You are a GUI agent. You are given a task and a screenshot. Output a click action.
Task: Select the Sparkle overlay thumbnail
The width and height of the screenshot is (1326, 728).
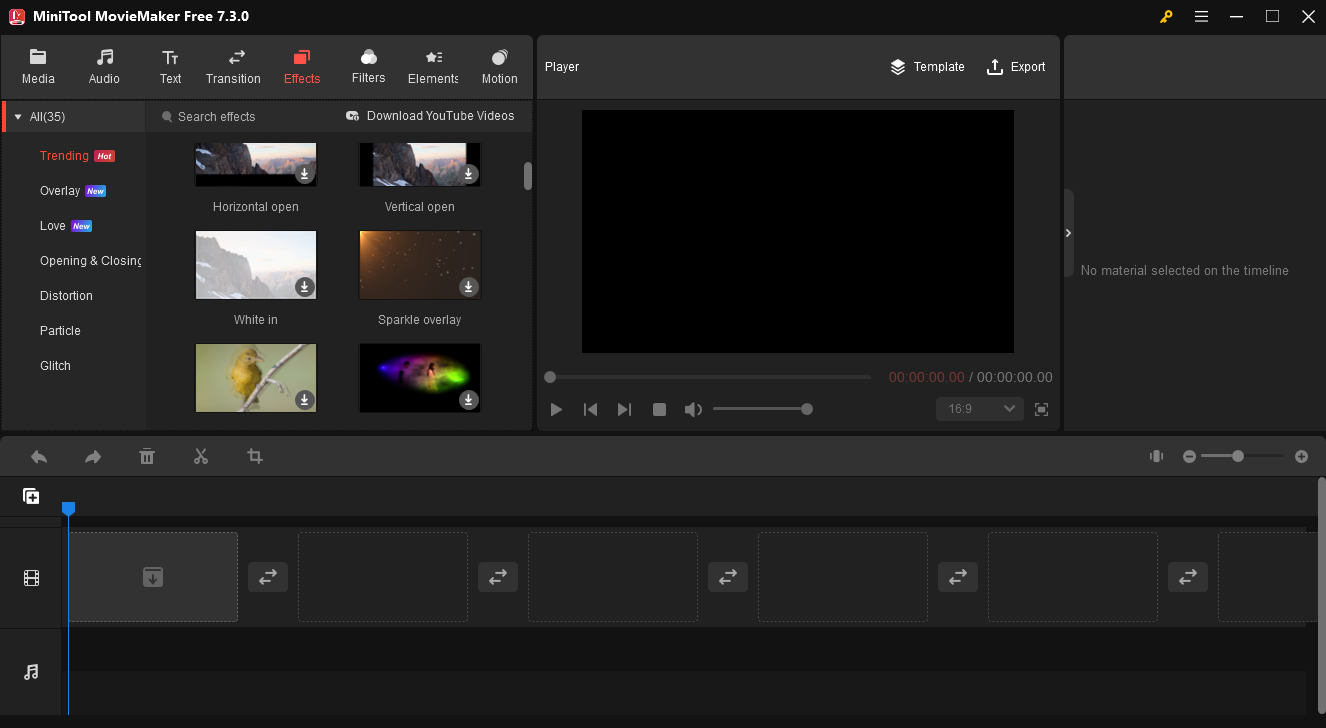click(x=420, y=265)
